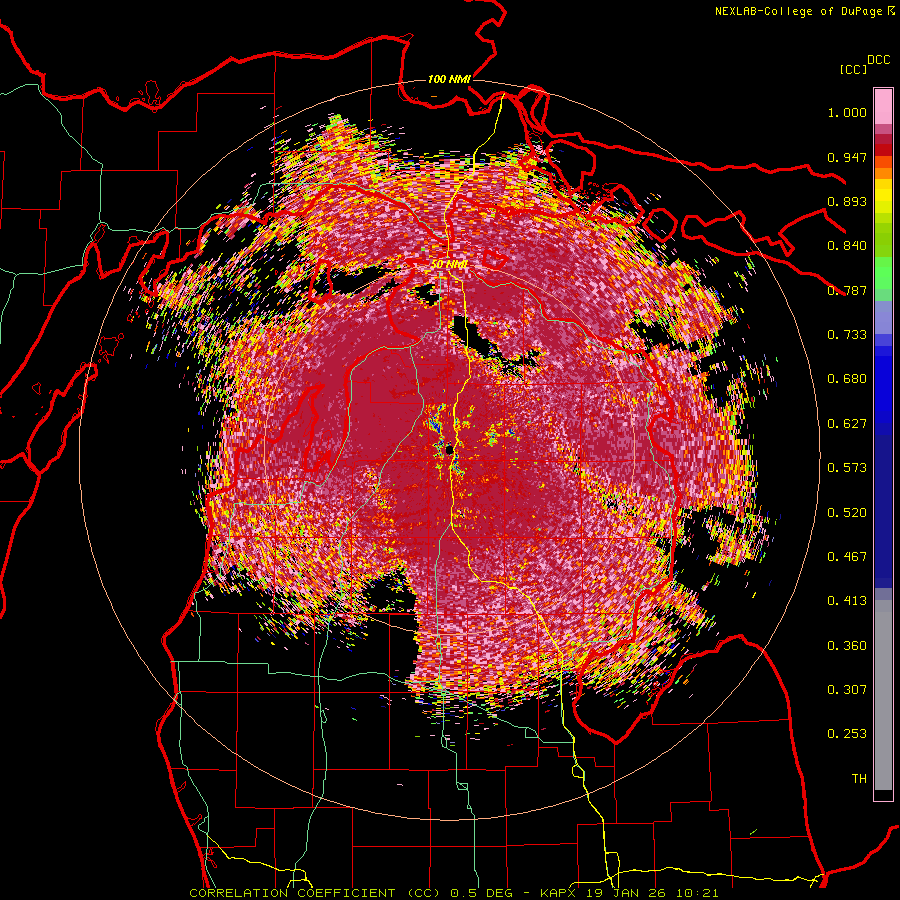Click the 0.680 legend value
This screenshot has width=900, height=900.
[847, 379]
